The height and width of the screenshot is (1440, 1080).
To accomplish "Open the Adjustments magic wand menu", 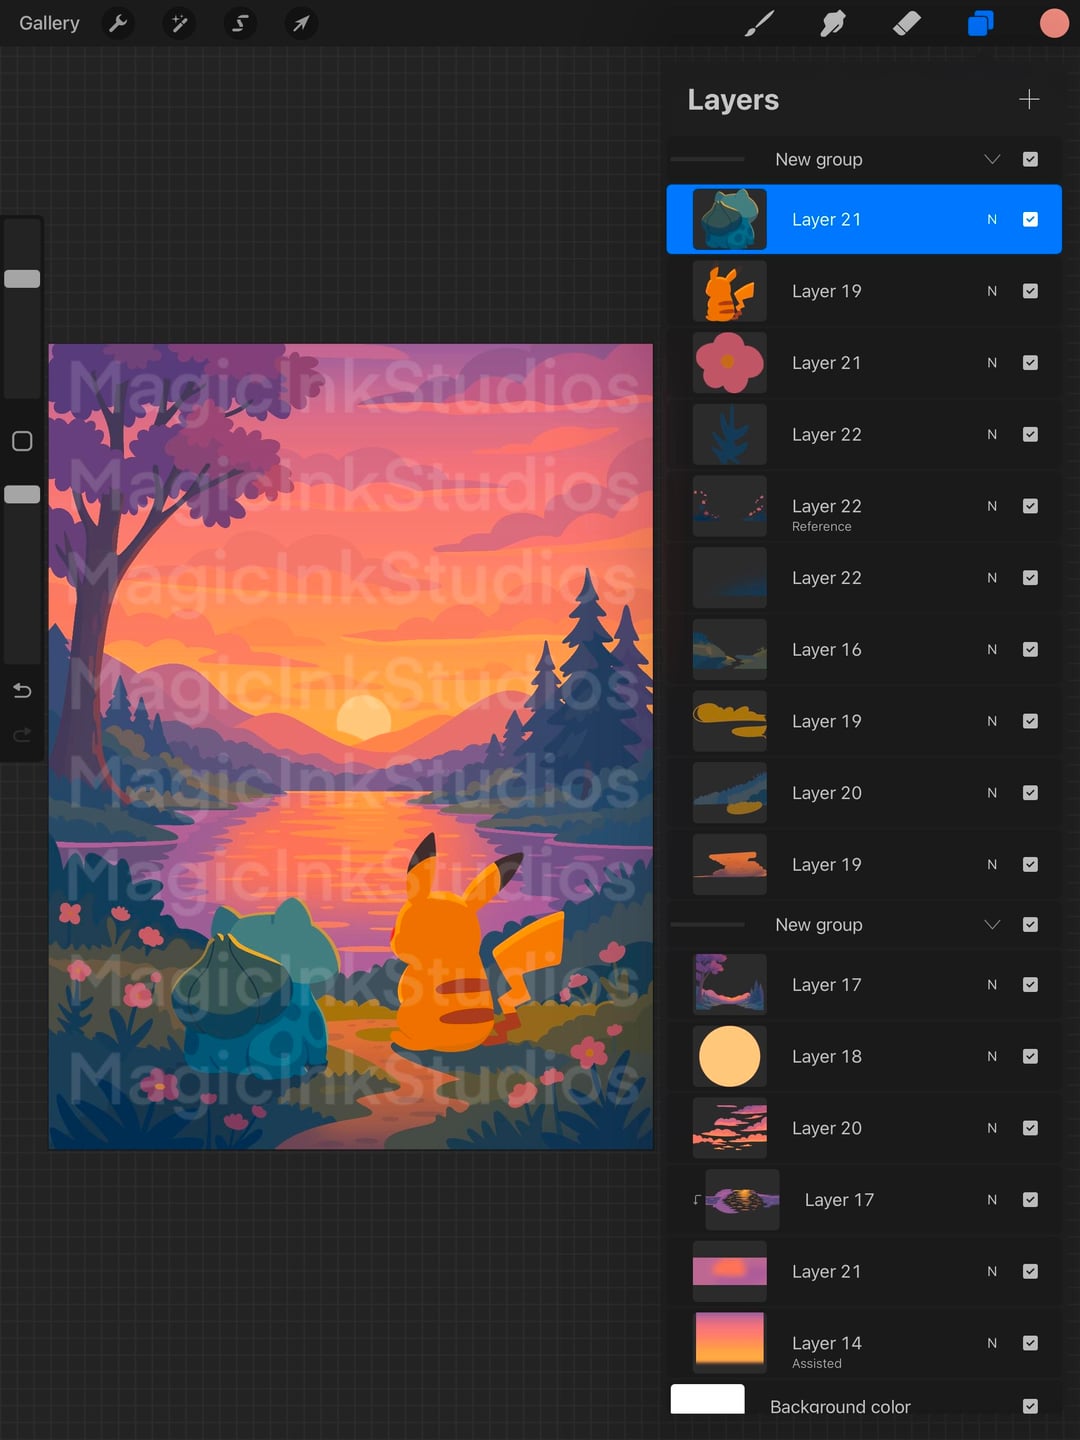I will point(179,23).
